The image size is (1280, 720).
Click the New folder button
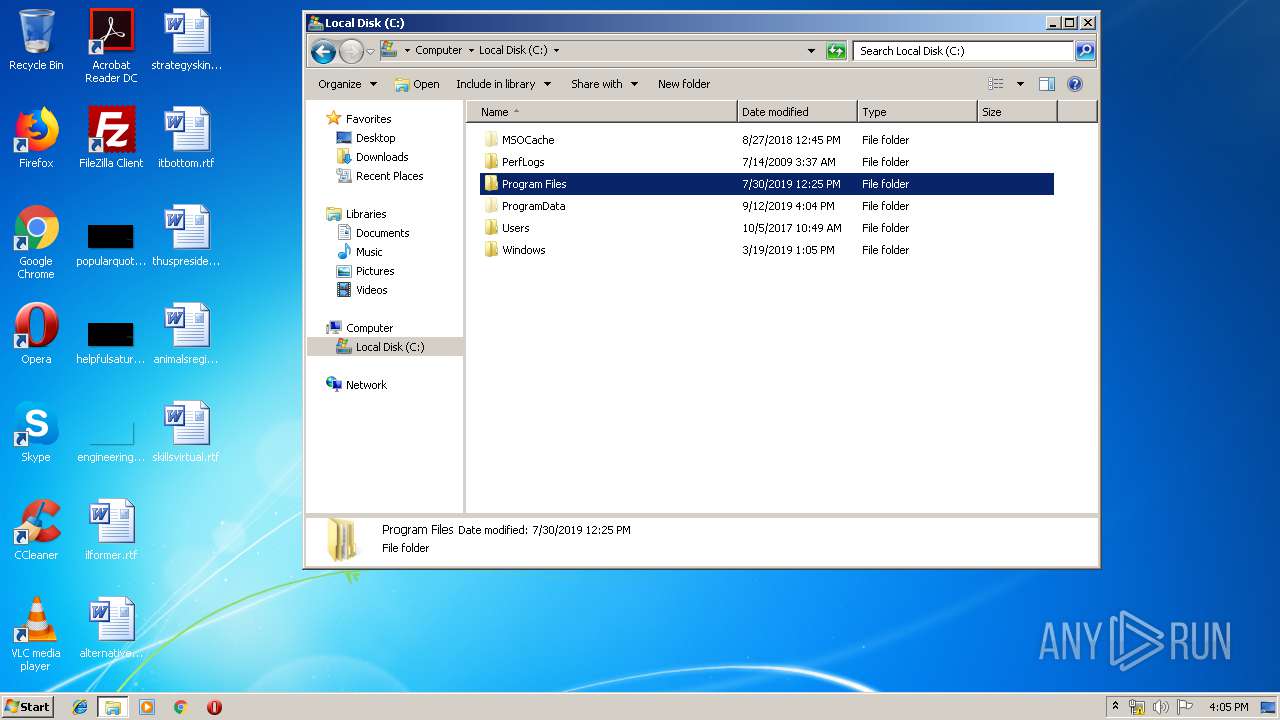pyautogui.click(x=684, y=84)
